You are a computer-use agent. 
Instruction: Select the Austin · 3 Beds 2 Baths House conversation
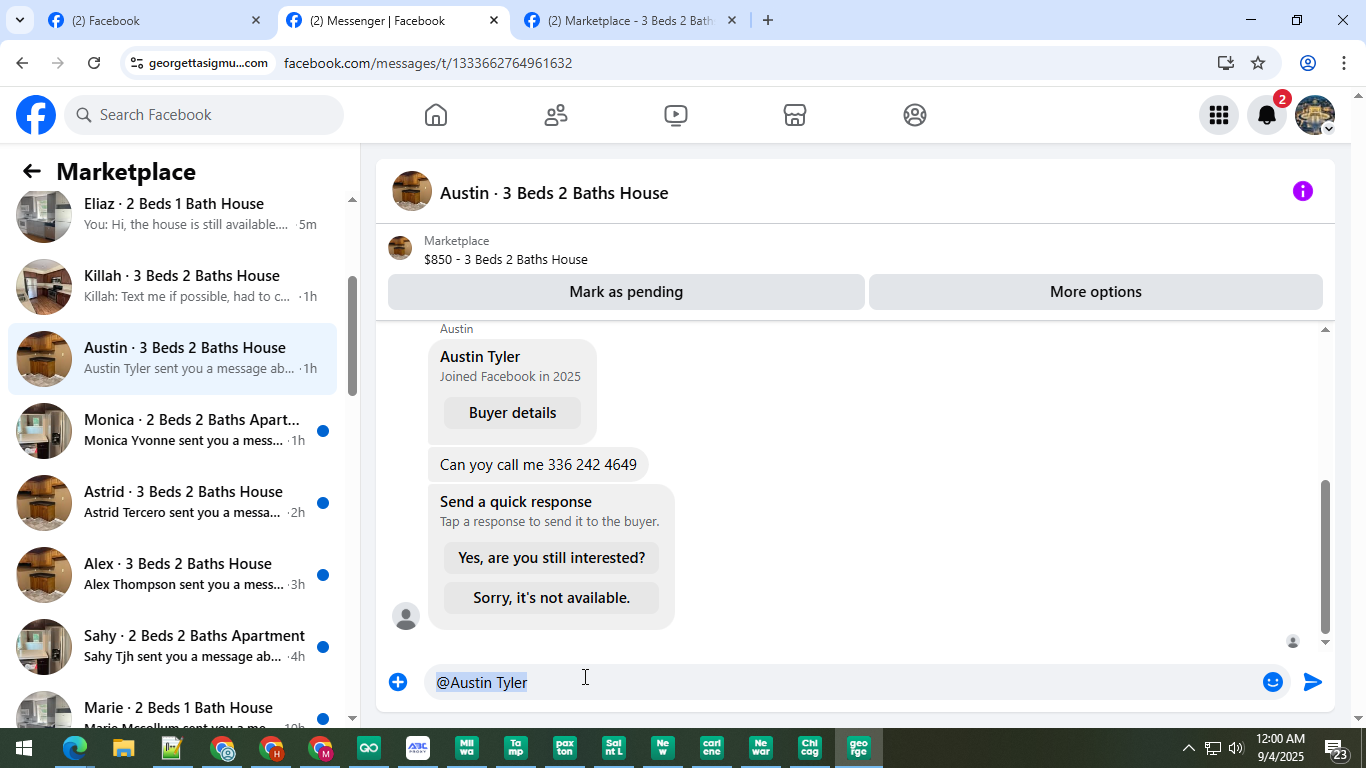pyautogui.click(x=172, y=359)
